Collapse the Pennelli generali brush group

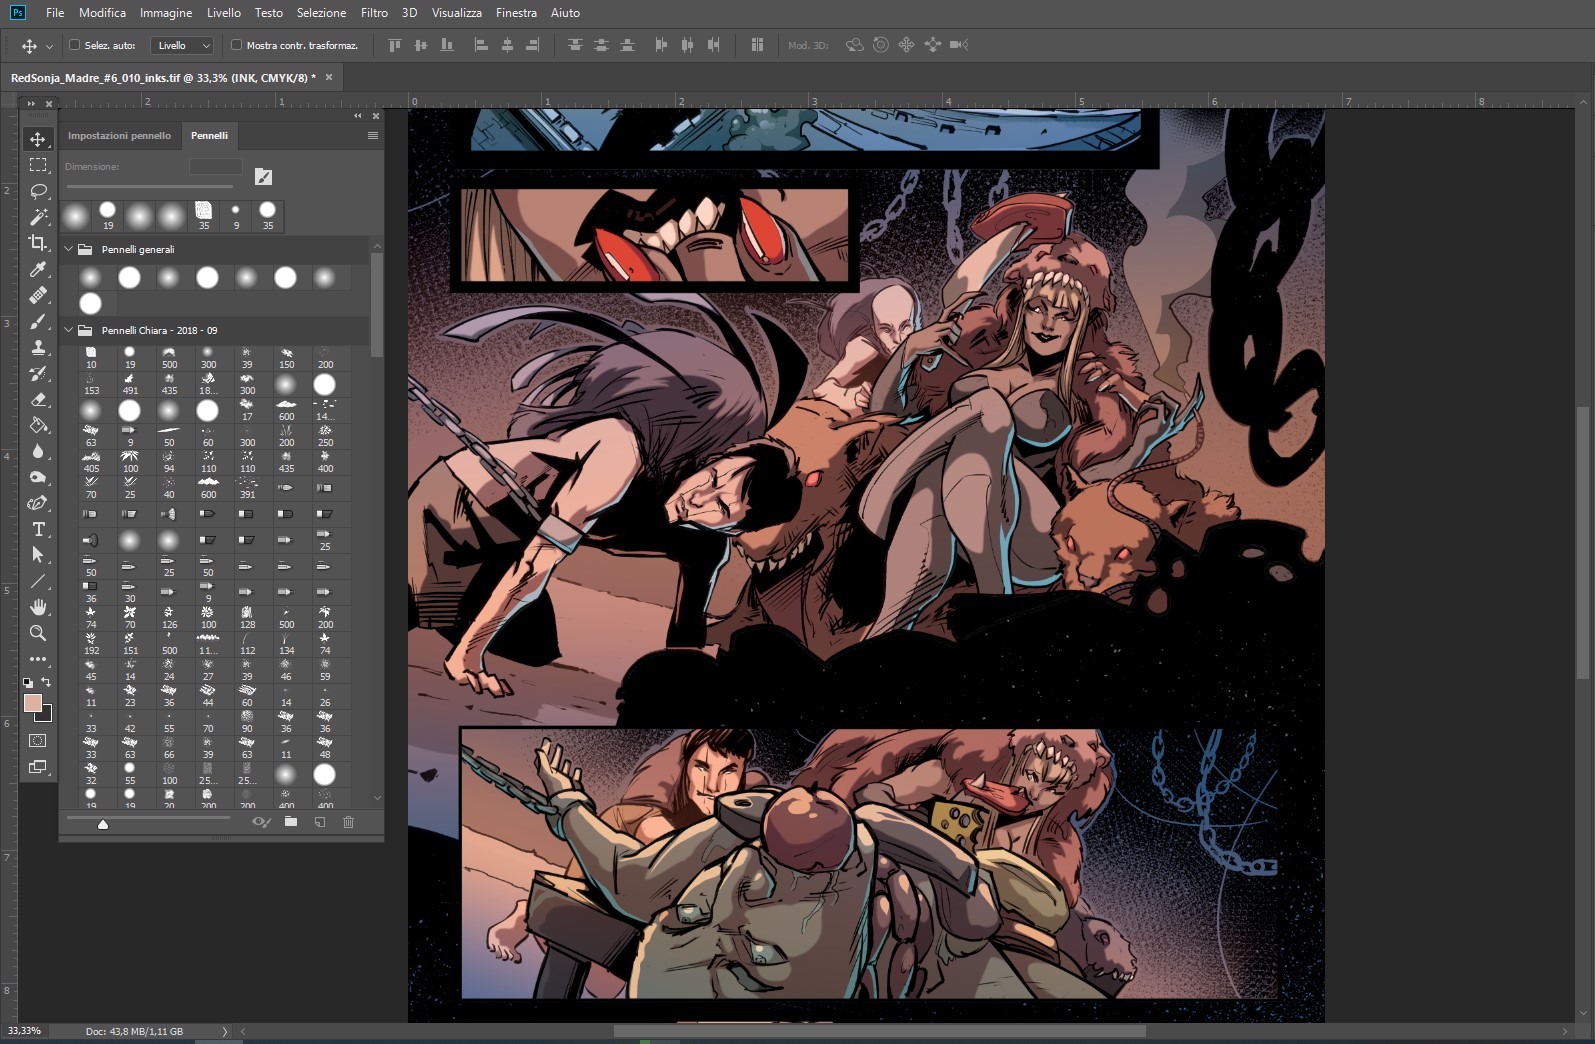[69, 249]
